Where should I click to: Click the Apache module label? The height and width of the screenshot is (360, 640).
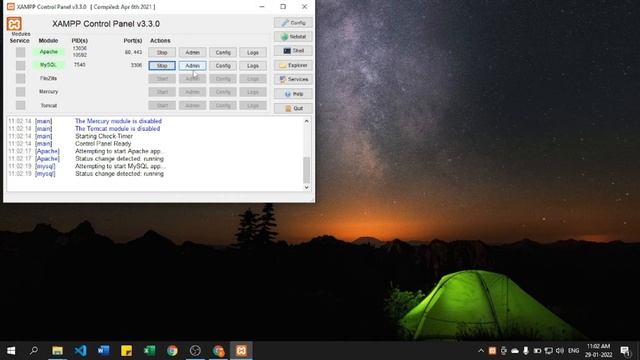coord(49,52)
